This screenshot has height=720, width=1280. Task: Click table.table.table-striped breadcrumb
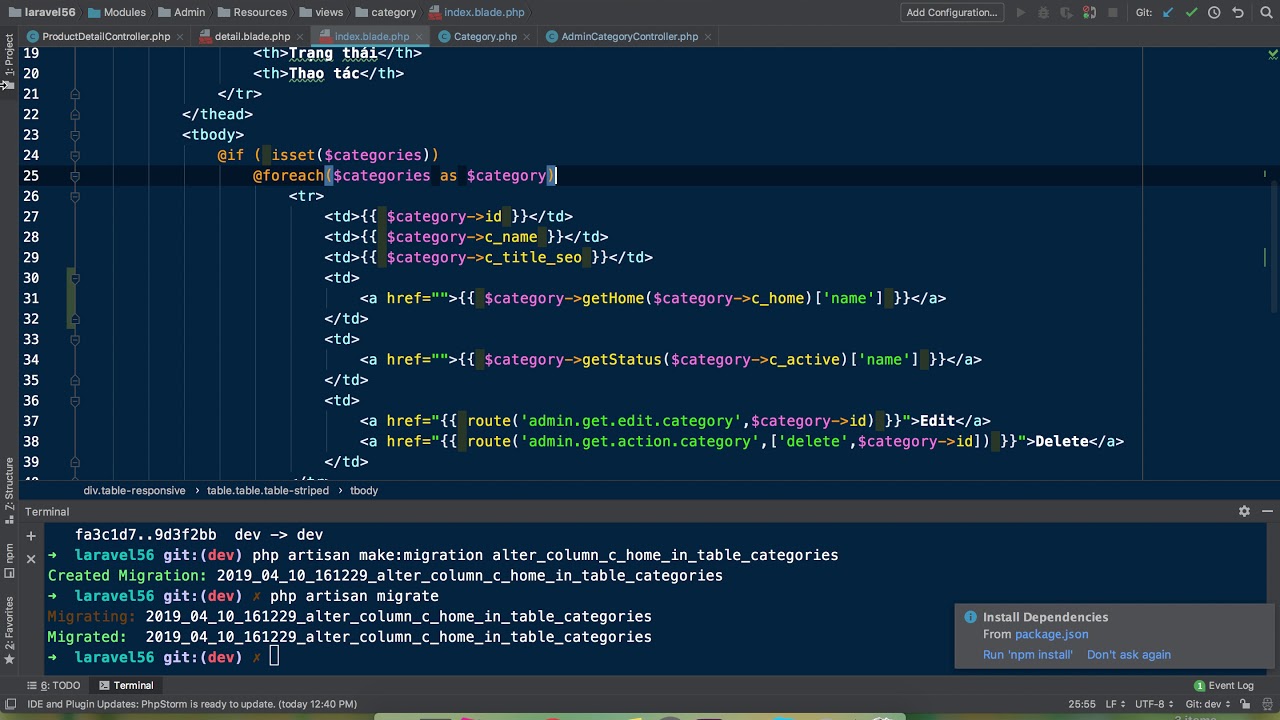269,491
